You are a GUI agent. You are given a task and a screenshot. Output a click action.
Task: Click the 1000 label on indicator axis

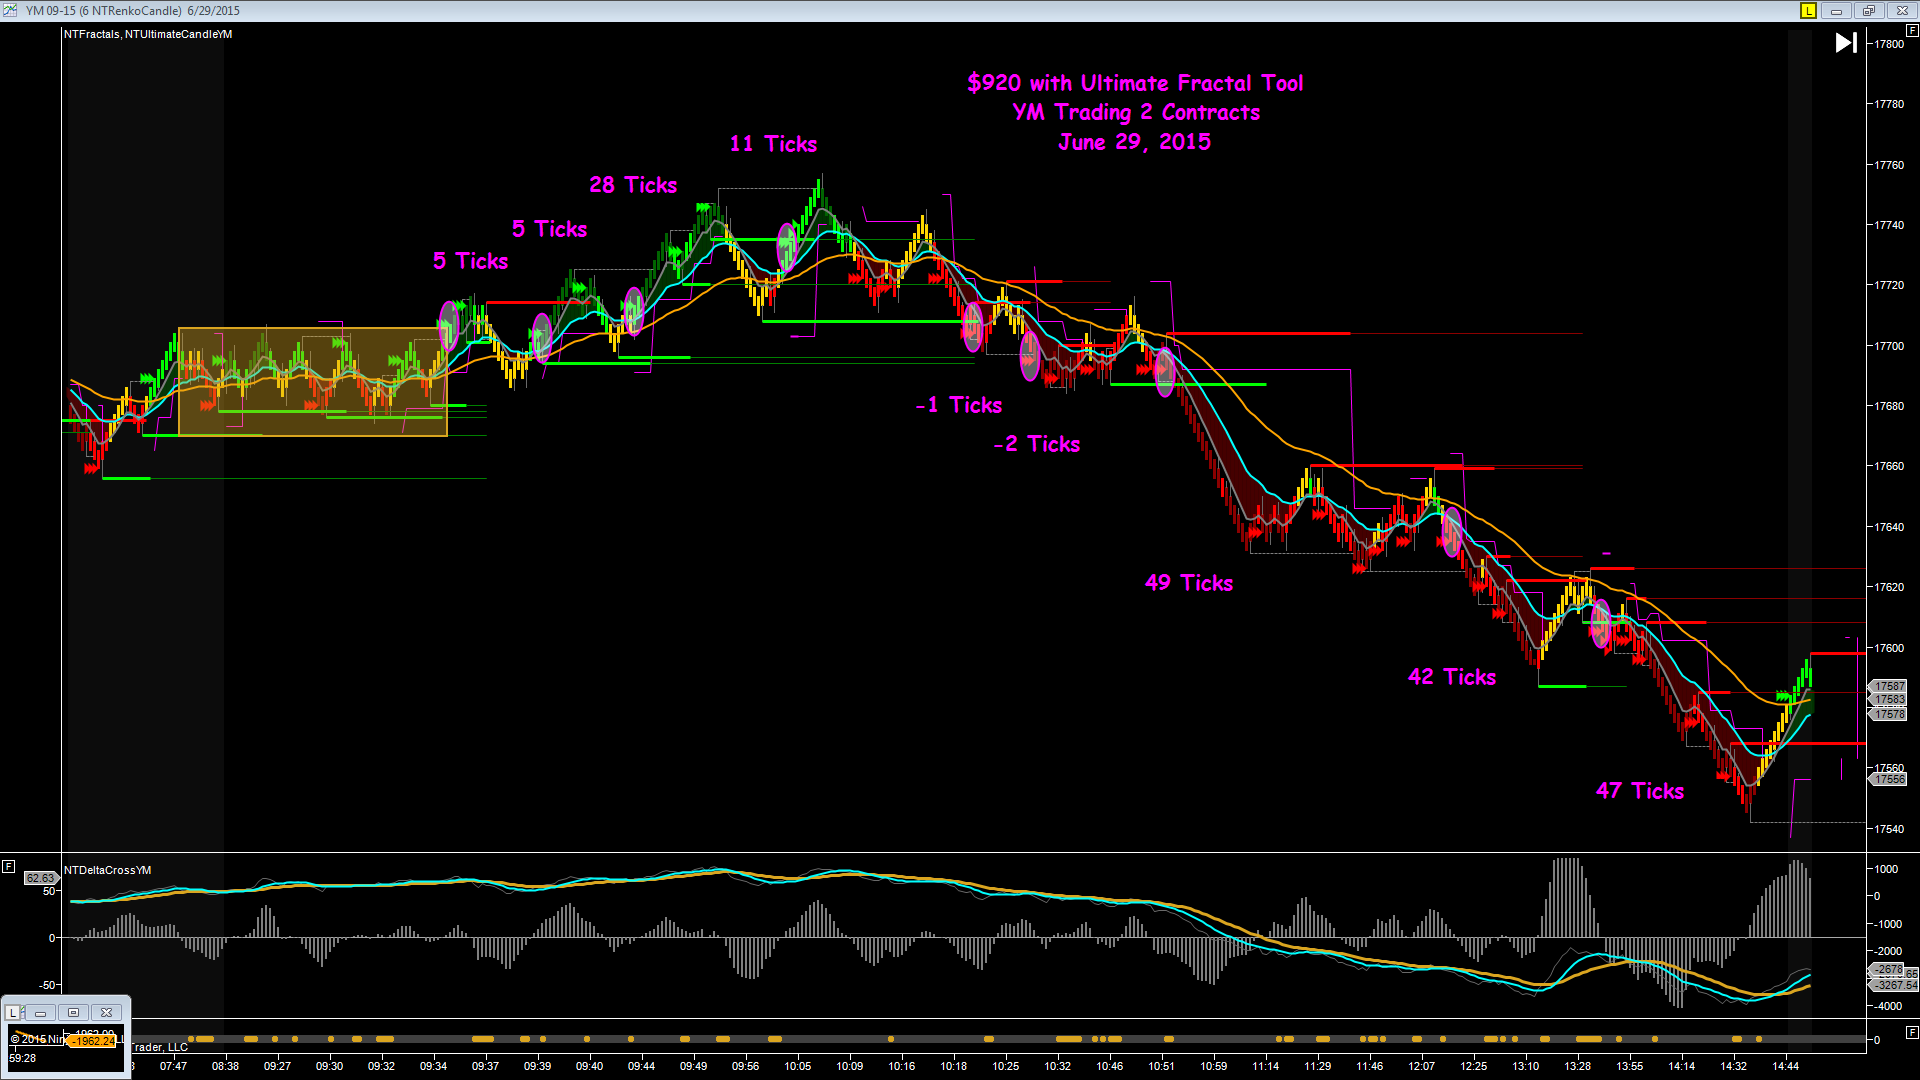click(x=1886, y=869)
